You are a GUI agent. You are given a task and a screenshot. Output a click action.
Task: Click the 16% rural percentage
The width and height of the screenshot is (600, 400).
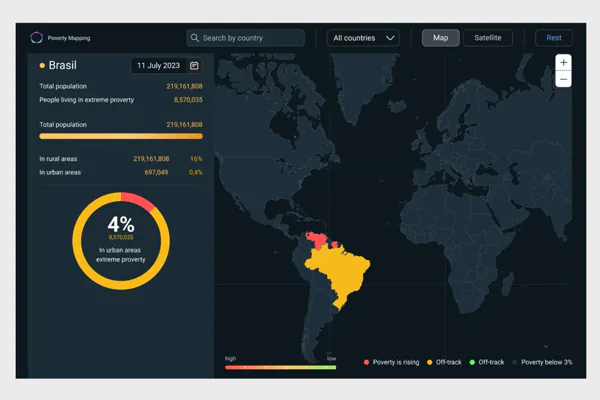[196, 159]
